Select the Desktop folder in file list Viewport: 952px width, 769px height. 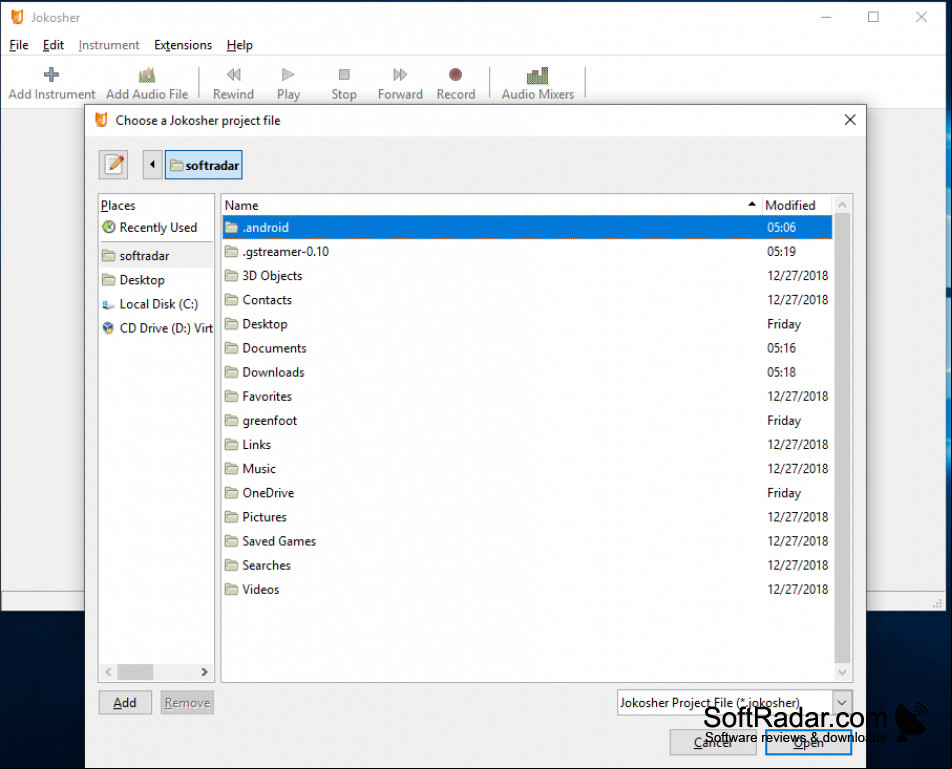tap(527, 324)
